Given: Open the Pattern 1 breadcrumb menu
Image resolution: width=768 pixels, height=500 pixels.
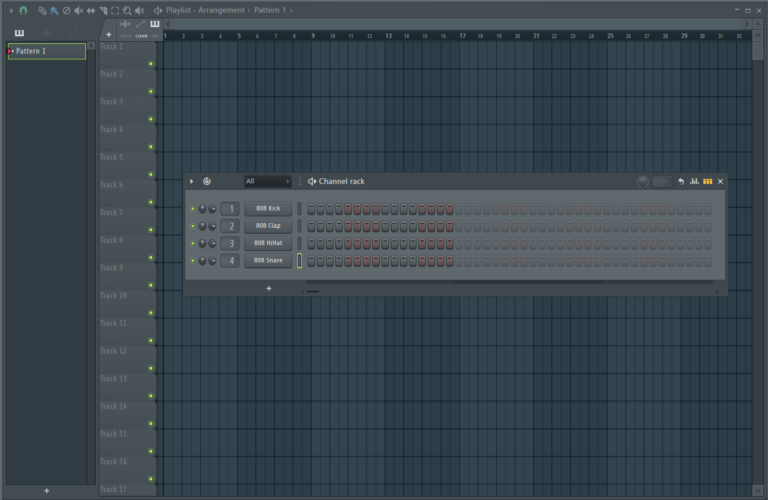Looking at the screenshot, I should coord(269,10).
